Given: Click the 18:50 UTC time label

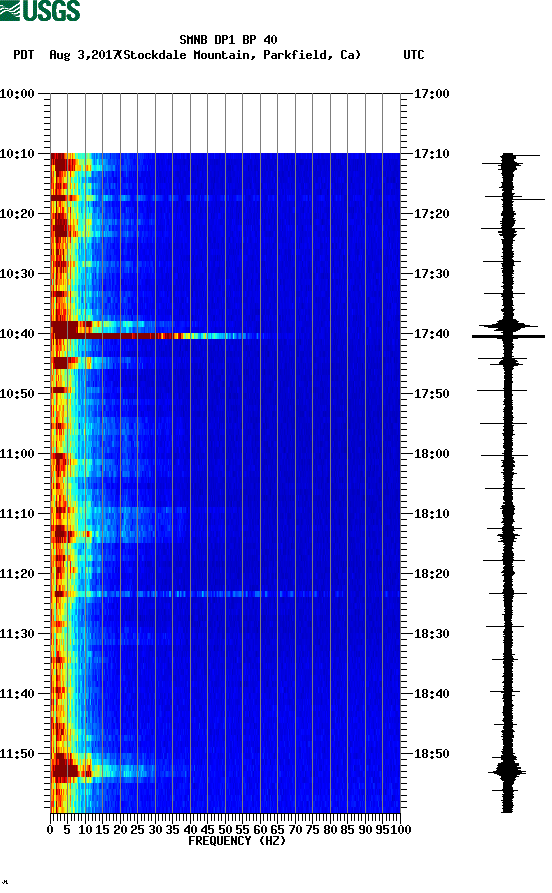Looking at the screenshot, I should coord(431,753).
